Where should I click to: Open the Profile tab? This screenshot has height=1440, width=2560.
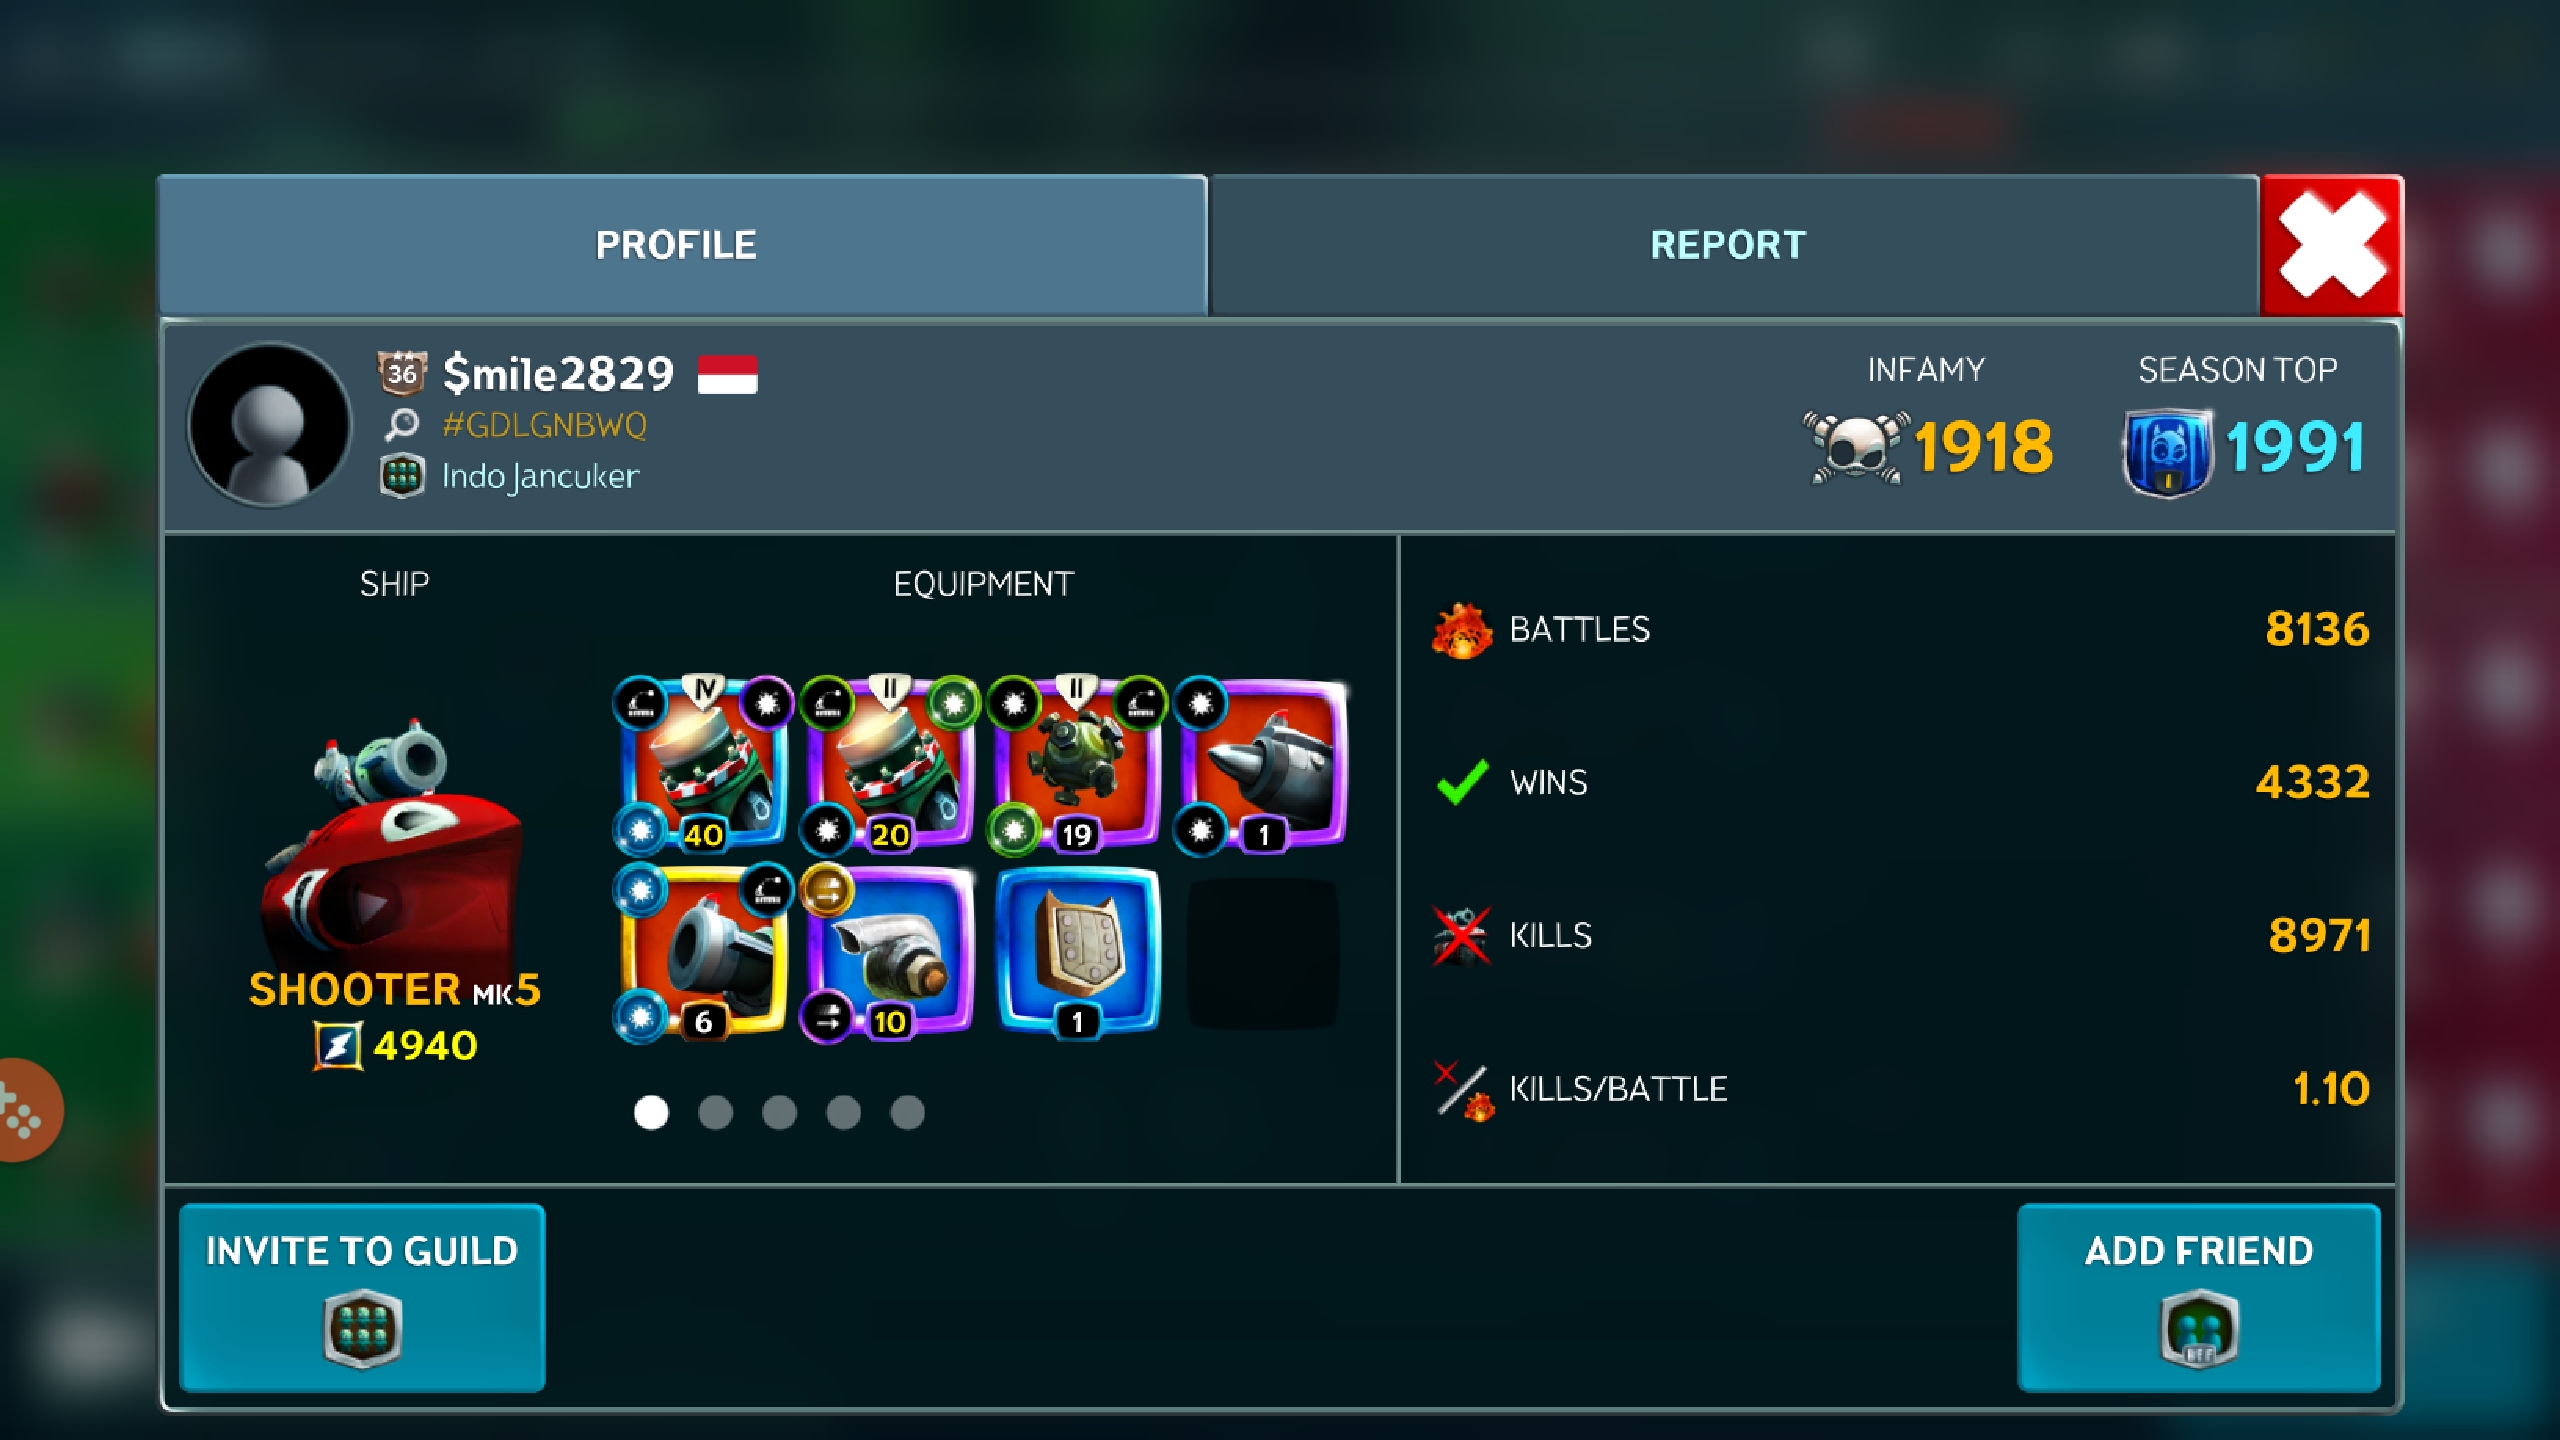click(x=682, y=246)
